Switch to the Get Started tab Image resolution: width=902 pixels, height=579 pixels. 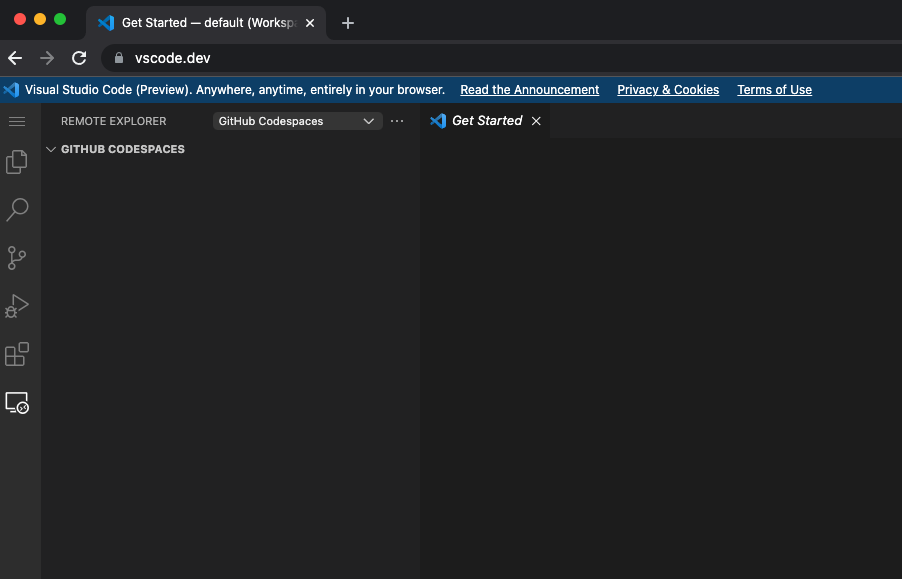(x=486, y=120)
